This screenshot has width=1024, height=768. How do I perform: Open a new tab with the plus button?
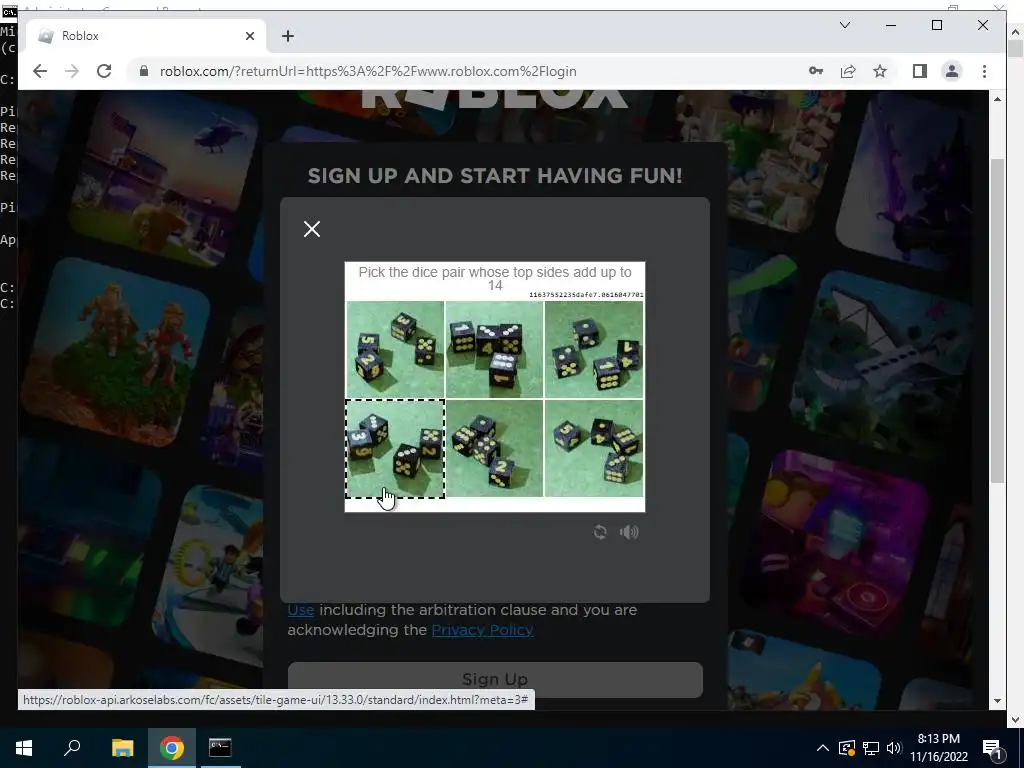click(x=288, y=36)
